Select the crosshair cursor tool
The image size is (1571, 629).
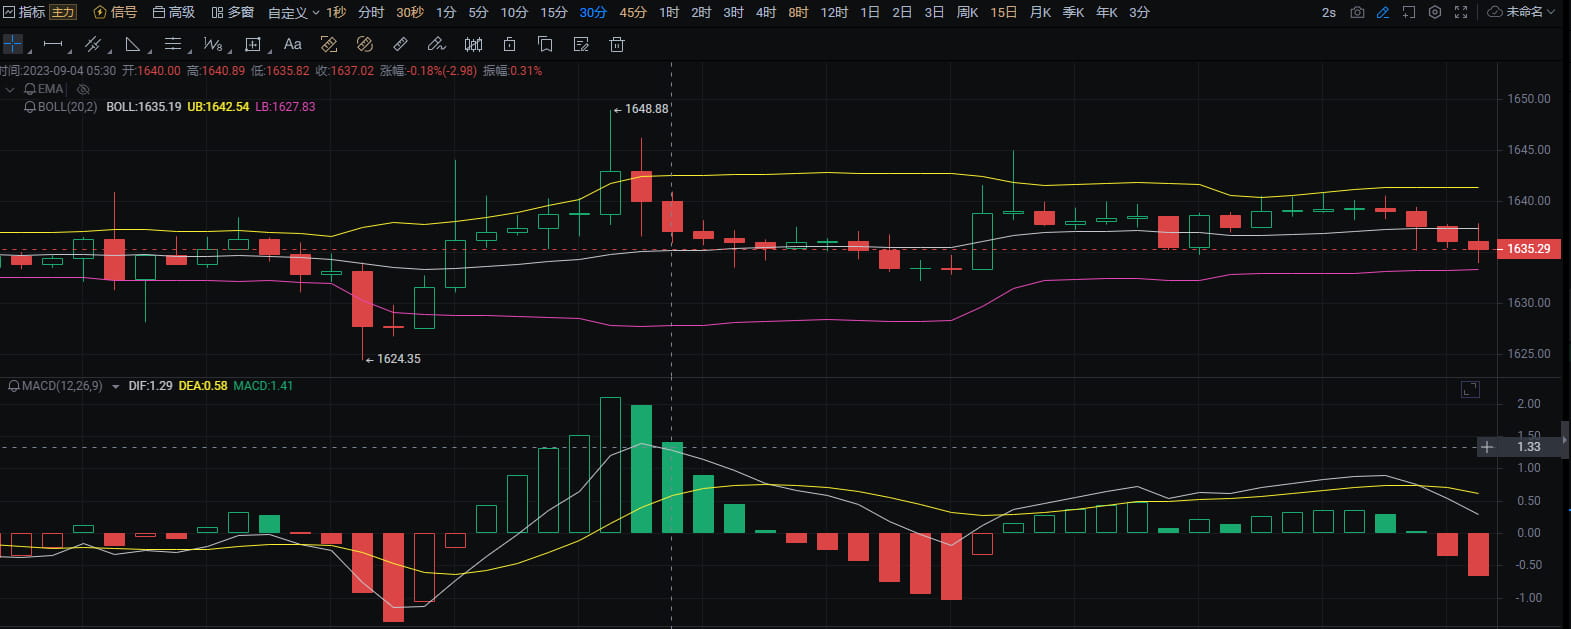point(12,44)
